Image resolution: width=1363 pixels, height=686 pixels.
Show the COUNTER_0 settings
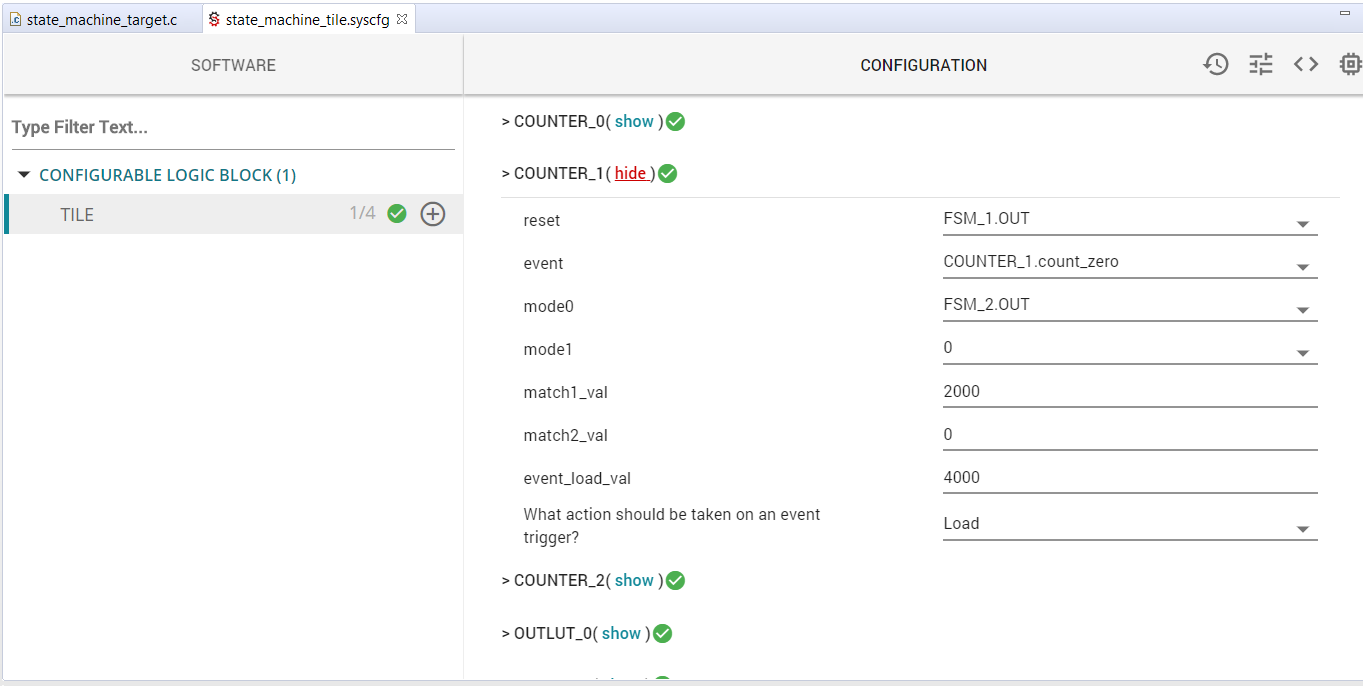pos(634,122)
